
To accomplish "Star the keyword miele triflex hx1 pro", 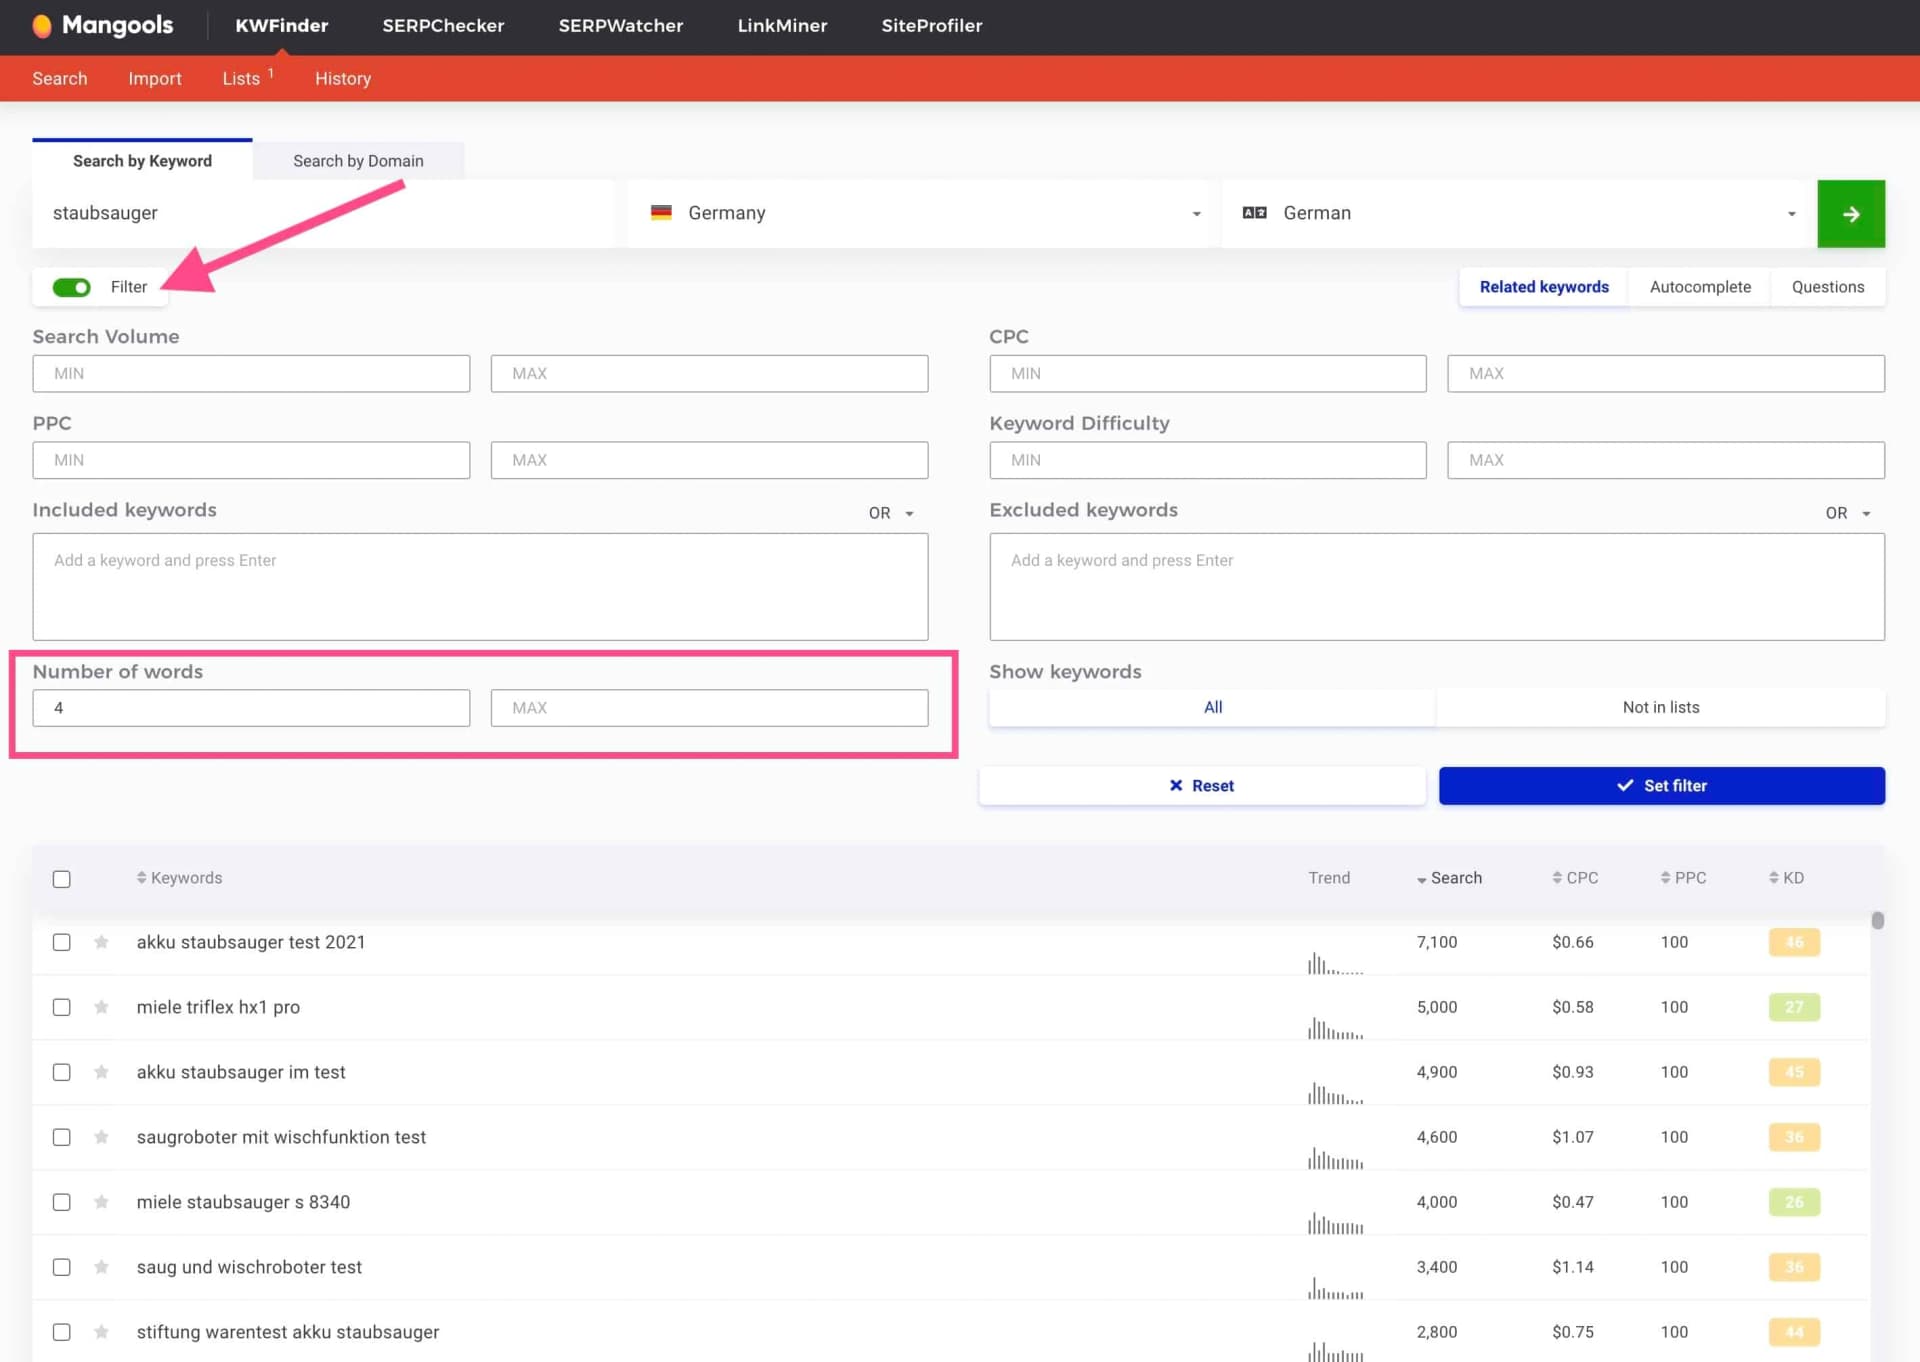I will [x=101, y=1007].
